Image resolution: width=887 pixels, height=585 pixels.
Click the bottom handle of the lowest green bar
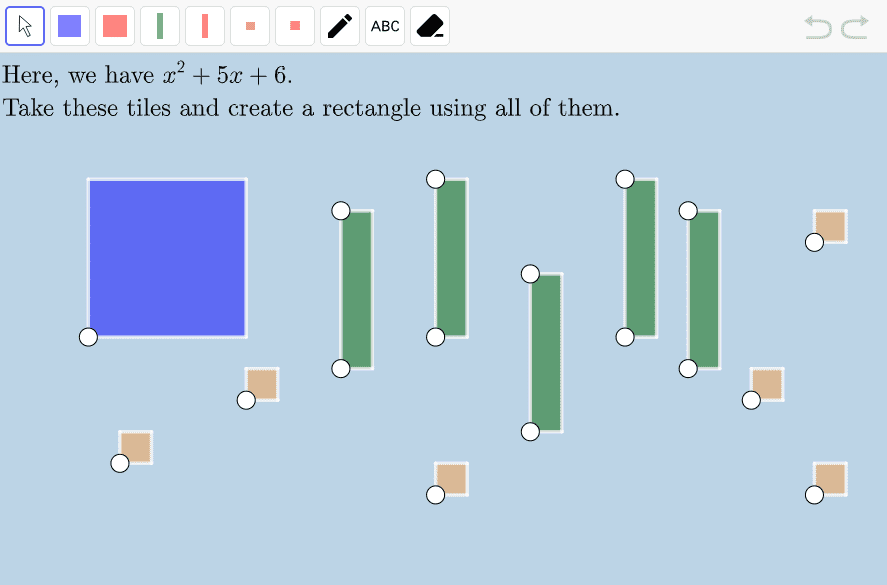pyautogui.click(x=530, y=432)
